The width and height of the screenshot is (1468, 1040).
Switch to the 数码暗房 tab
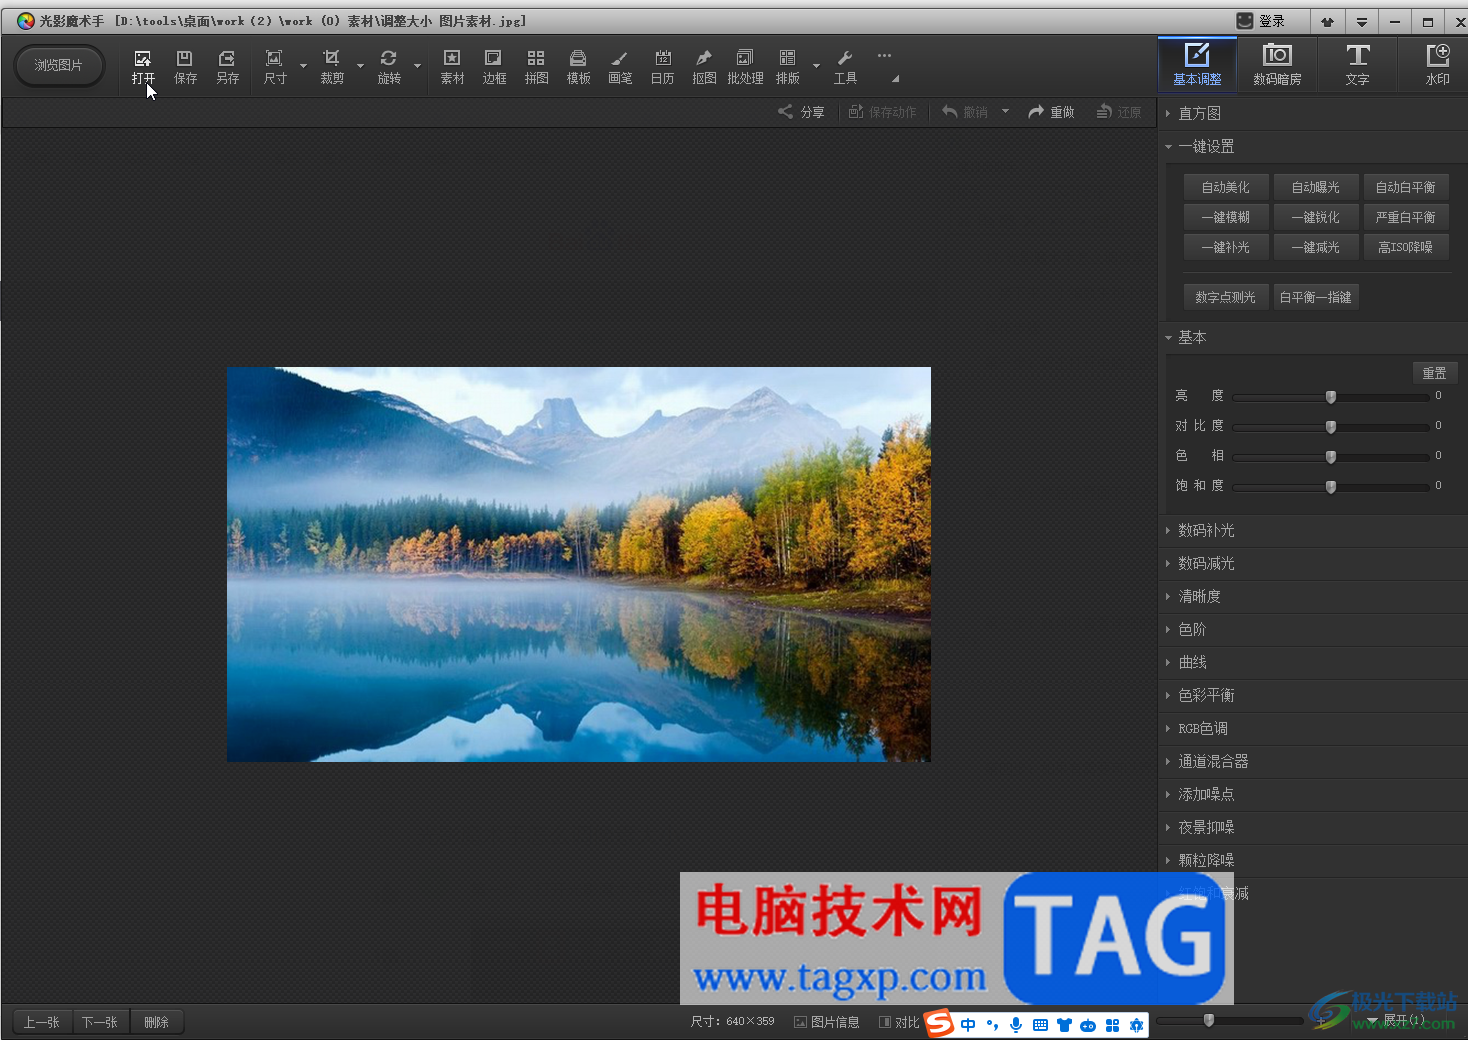(1277, 64)
